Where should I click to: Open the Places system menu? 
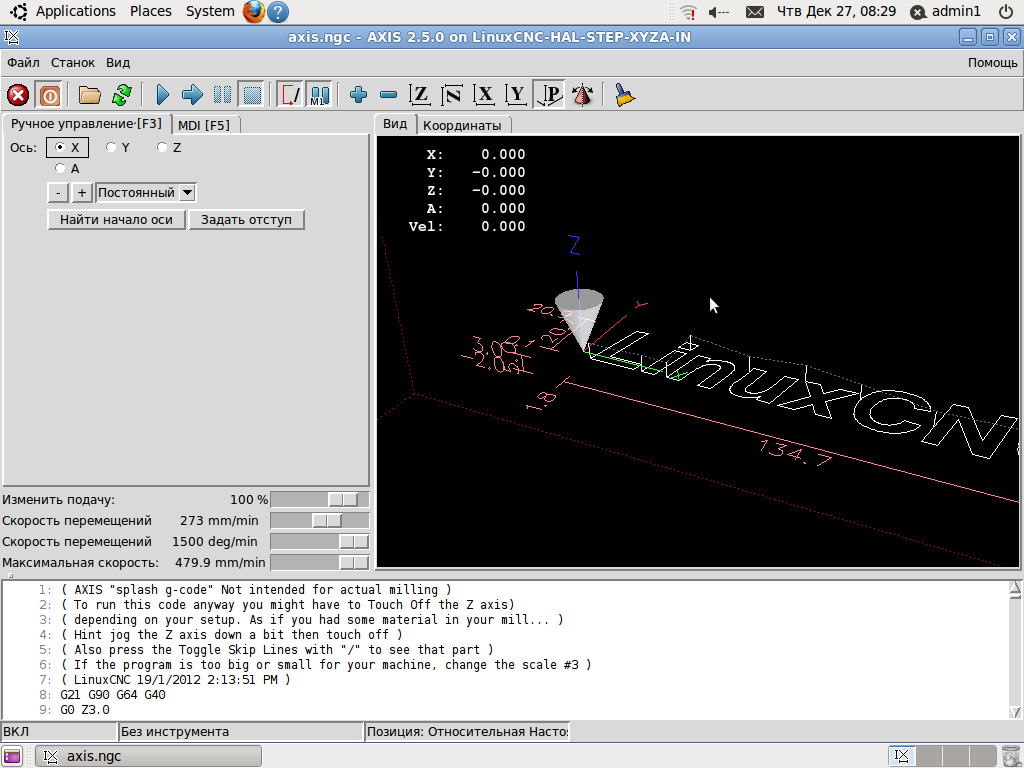tap(150, 11)
